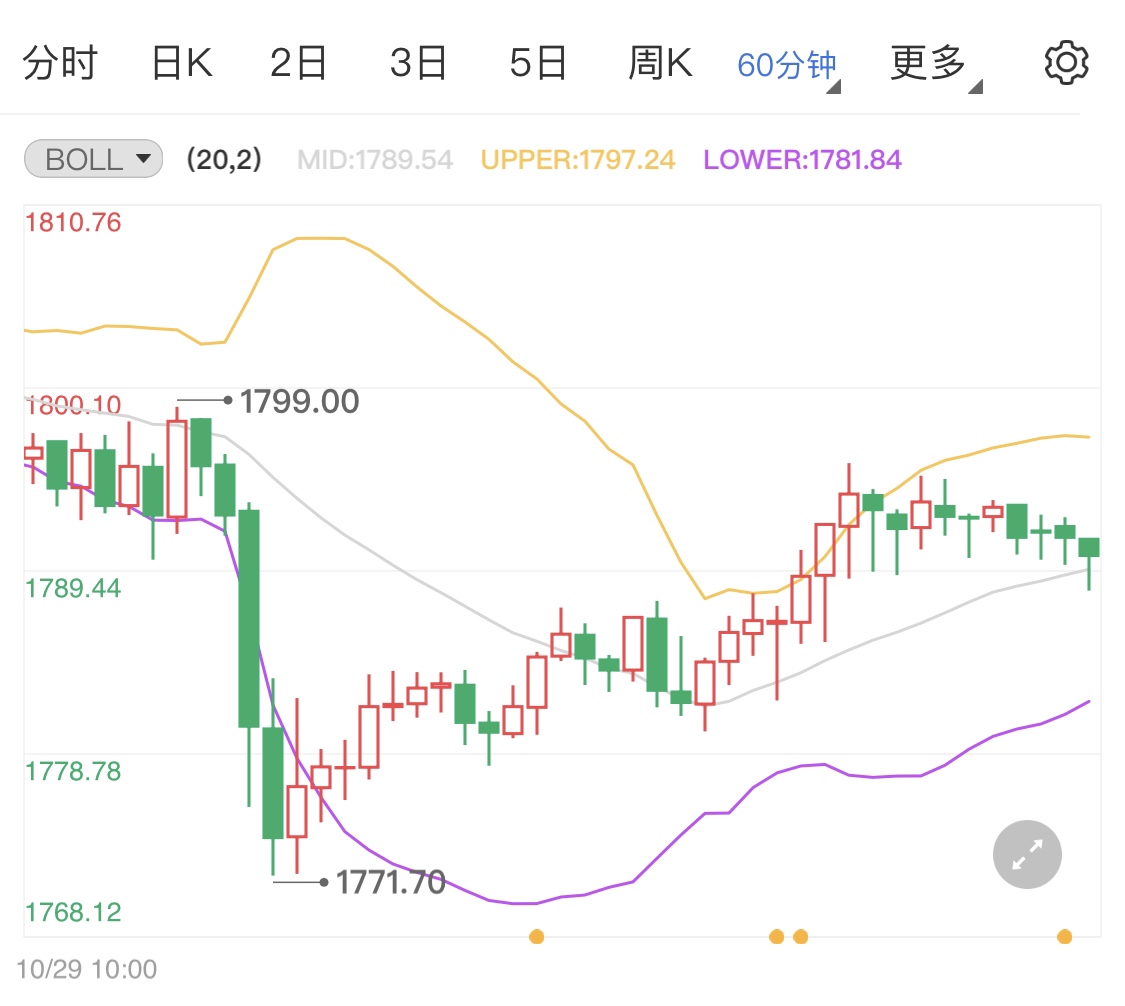Click the 1810.76 axis label
The width and height of the screenshot is (1125, 1006).
click(x=73, y=222)
